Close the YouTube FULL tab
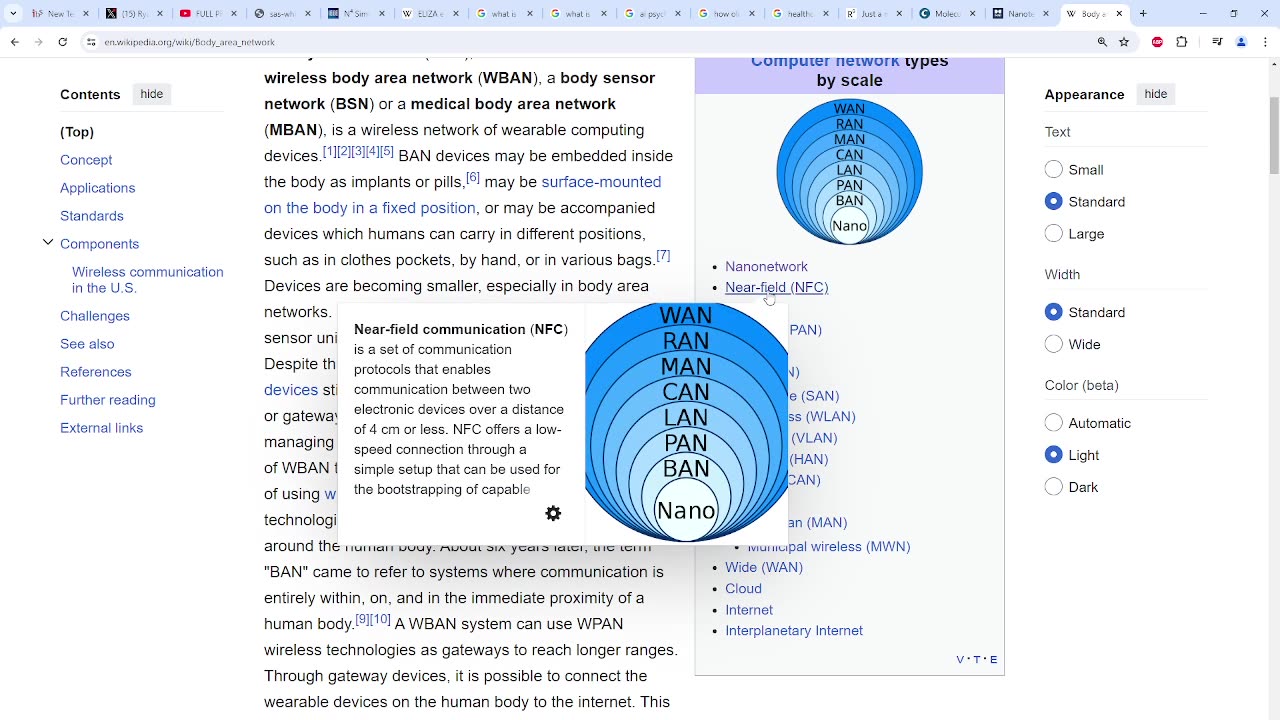This screenshot has height=720, width=1280. [x=233, y=14]
